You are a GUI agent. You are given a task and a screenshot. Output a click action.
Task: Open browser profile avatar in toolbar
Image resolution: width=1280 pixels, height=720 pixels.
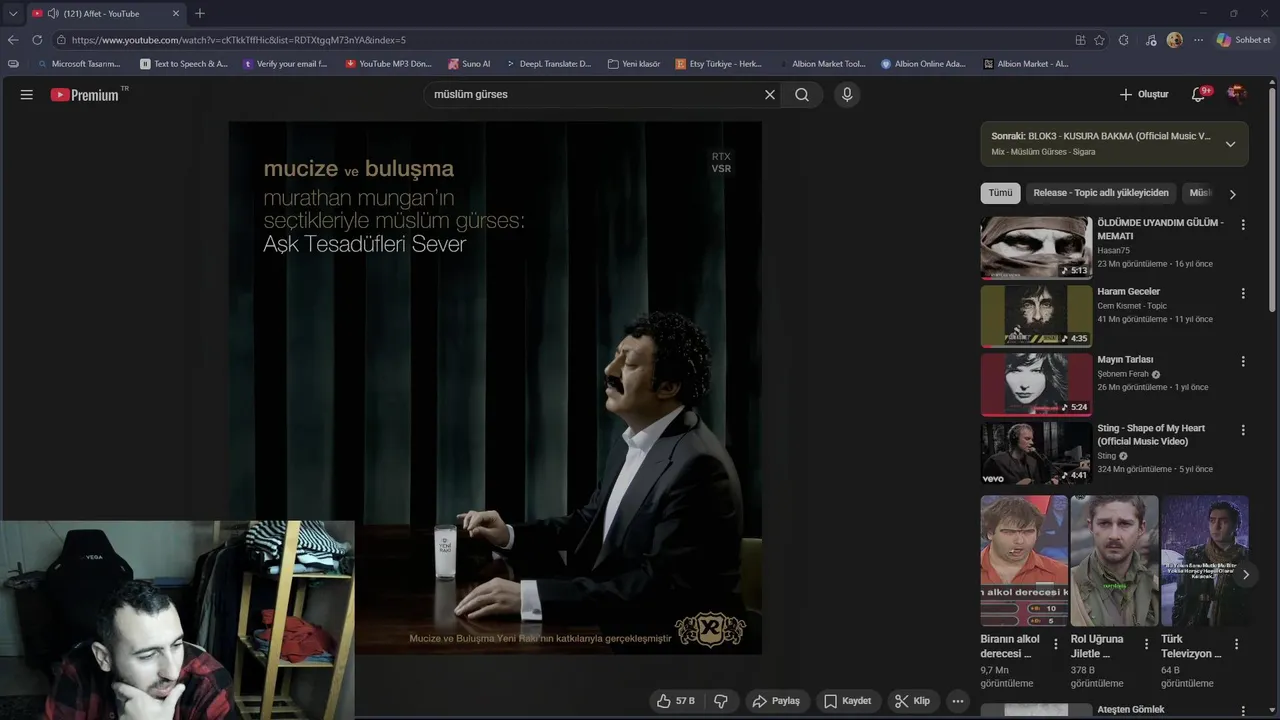[1174, 40]
